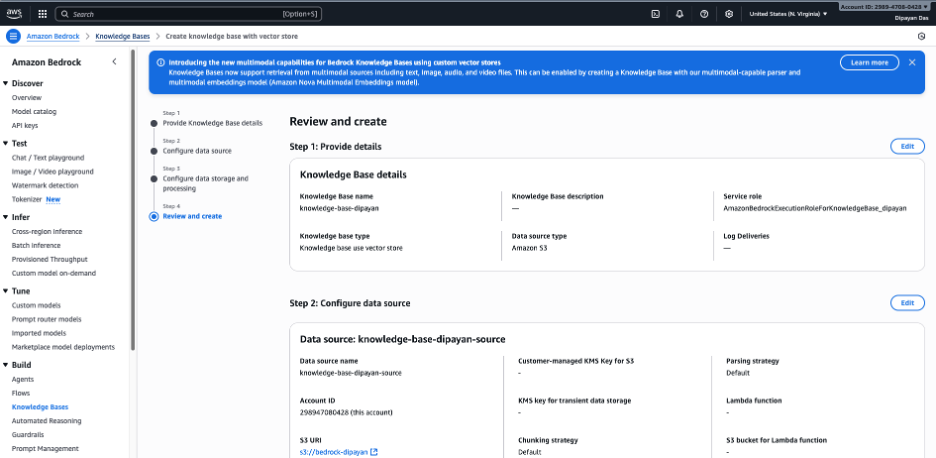
Task: Open the AWS home logo
Action: [14, 14]
